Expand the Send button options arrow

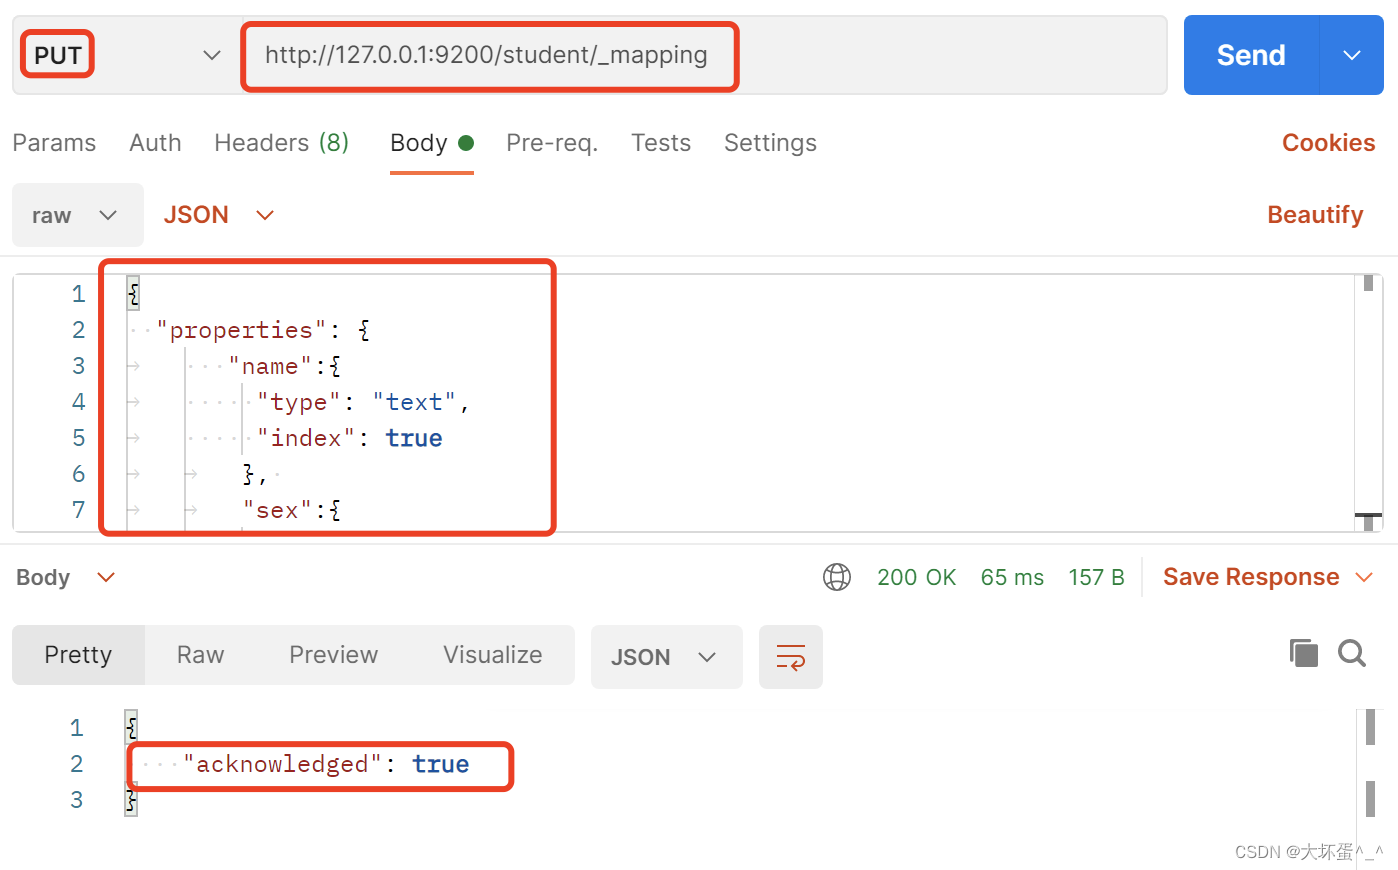pyautogui.click(x=1352, y=55)
